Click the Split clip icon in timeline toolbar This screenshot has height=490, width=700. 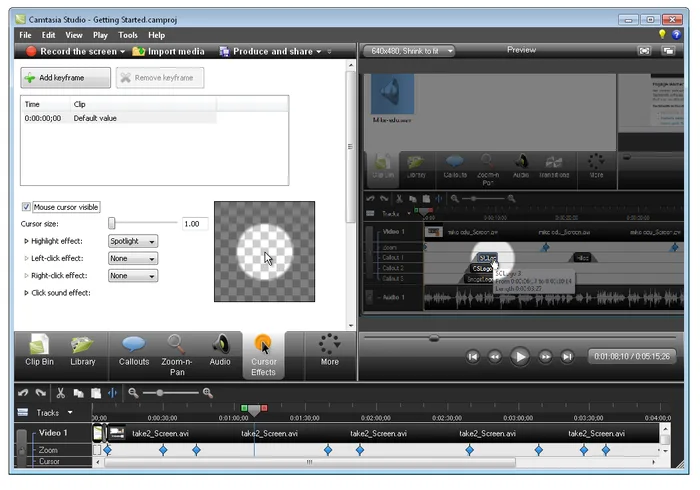112,393
